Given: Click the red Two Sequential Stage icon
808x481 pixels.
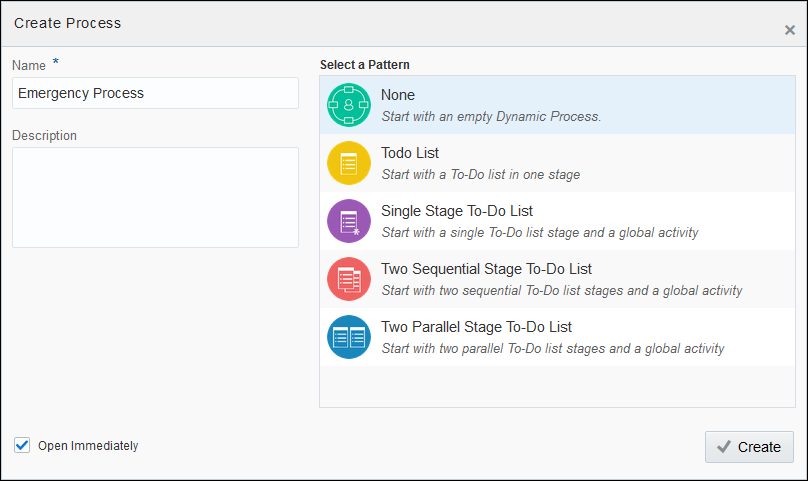Looking at the screenshot, I should coord(348,279).
